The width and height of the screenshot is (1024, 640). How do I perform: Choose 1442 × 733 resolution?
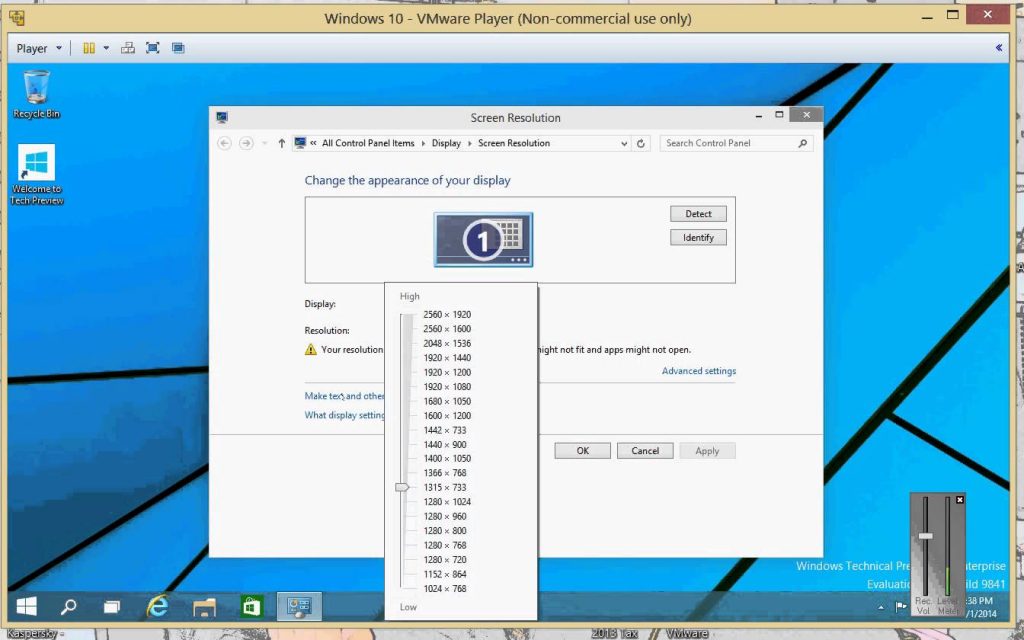(x=445, y=430)
